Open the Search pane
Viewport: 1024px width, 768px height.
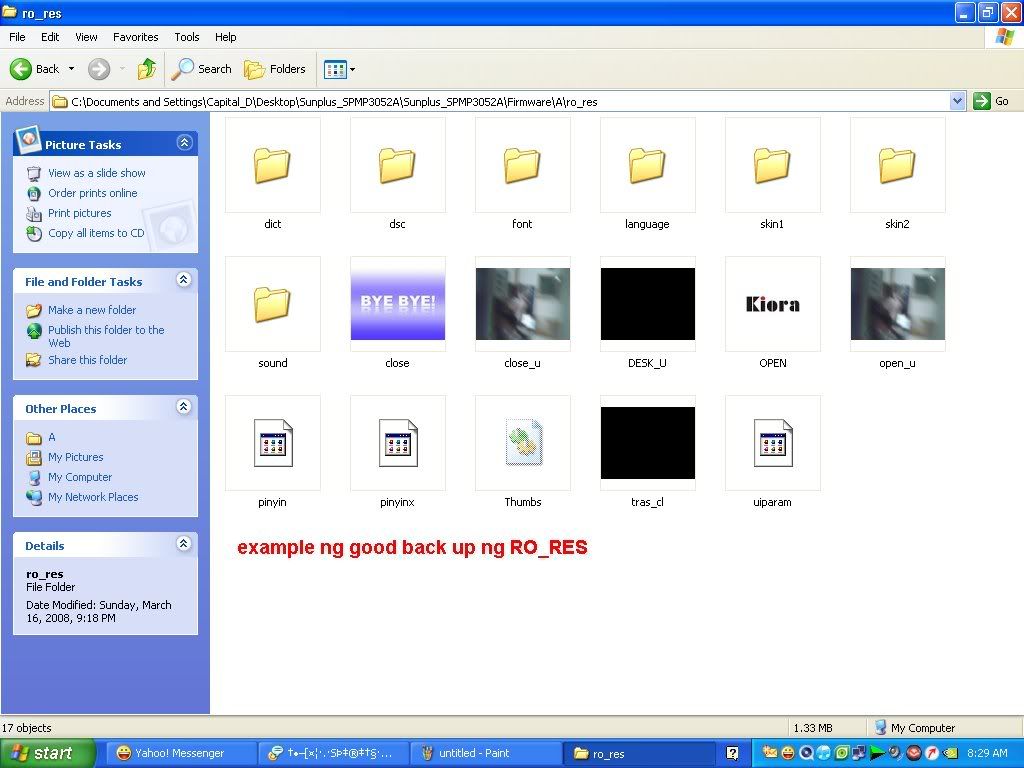point(202,69)
